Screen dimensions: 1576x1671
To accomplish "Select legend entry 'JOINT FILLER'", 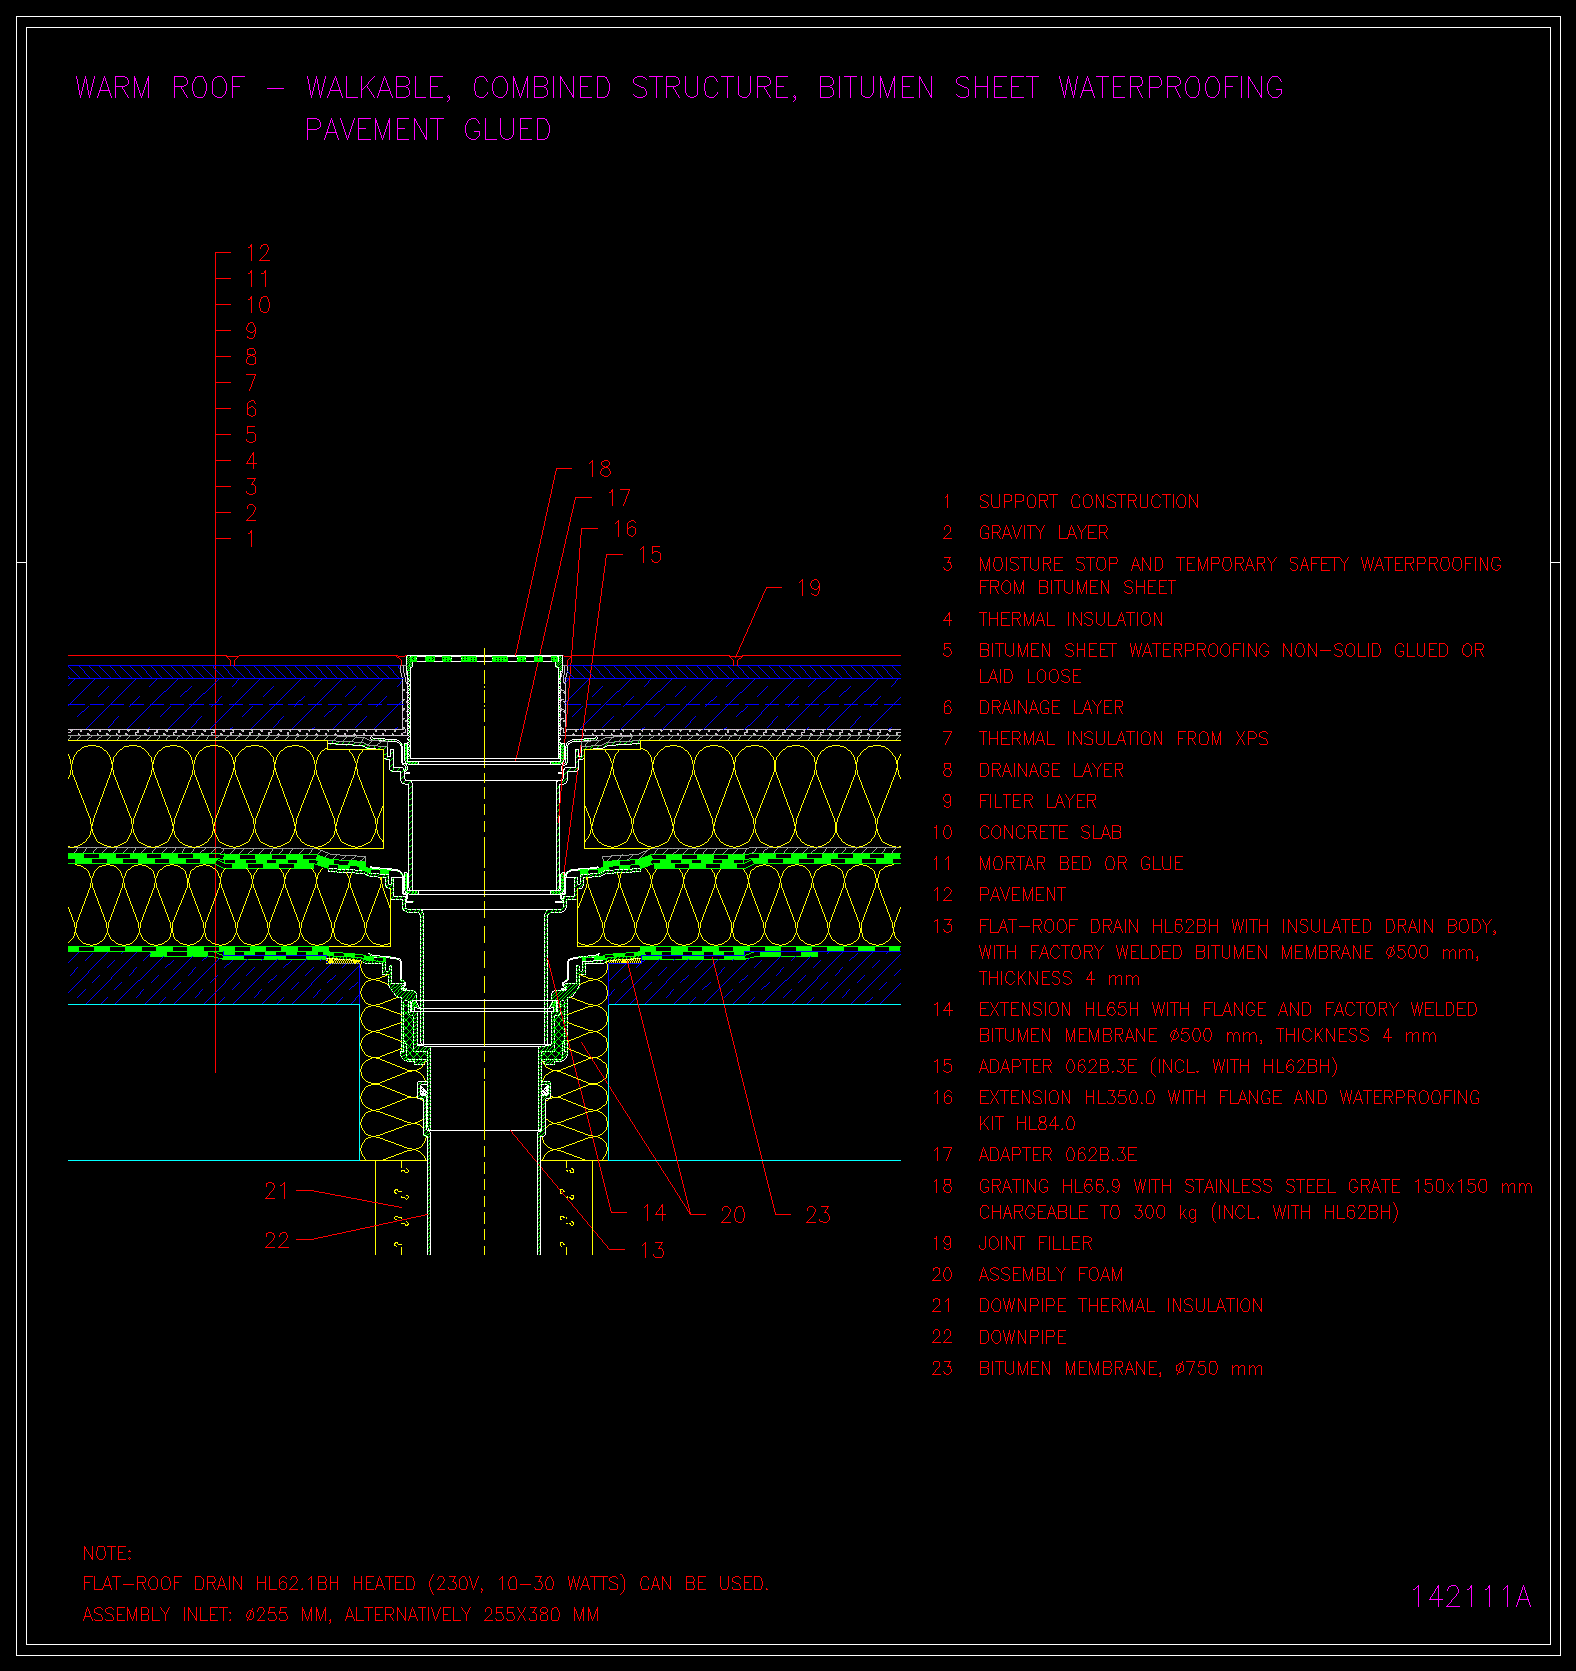I will 1035,1244.
